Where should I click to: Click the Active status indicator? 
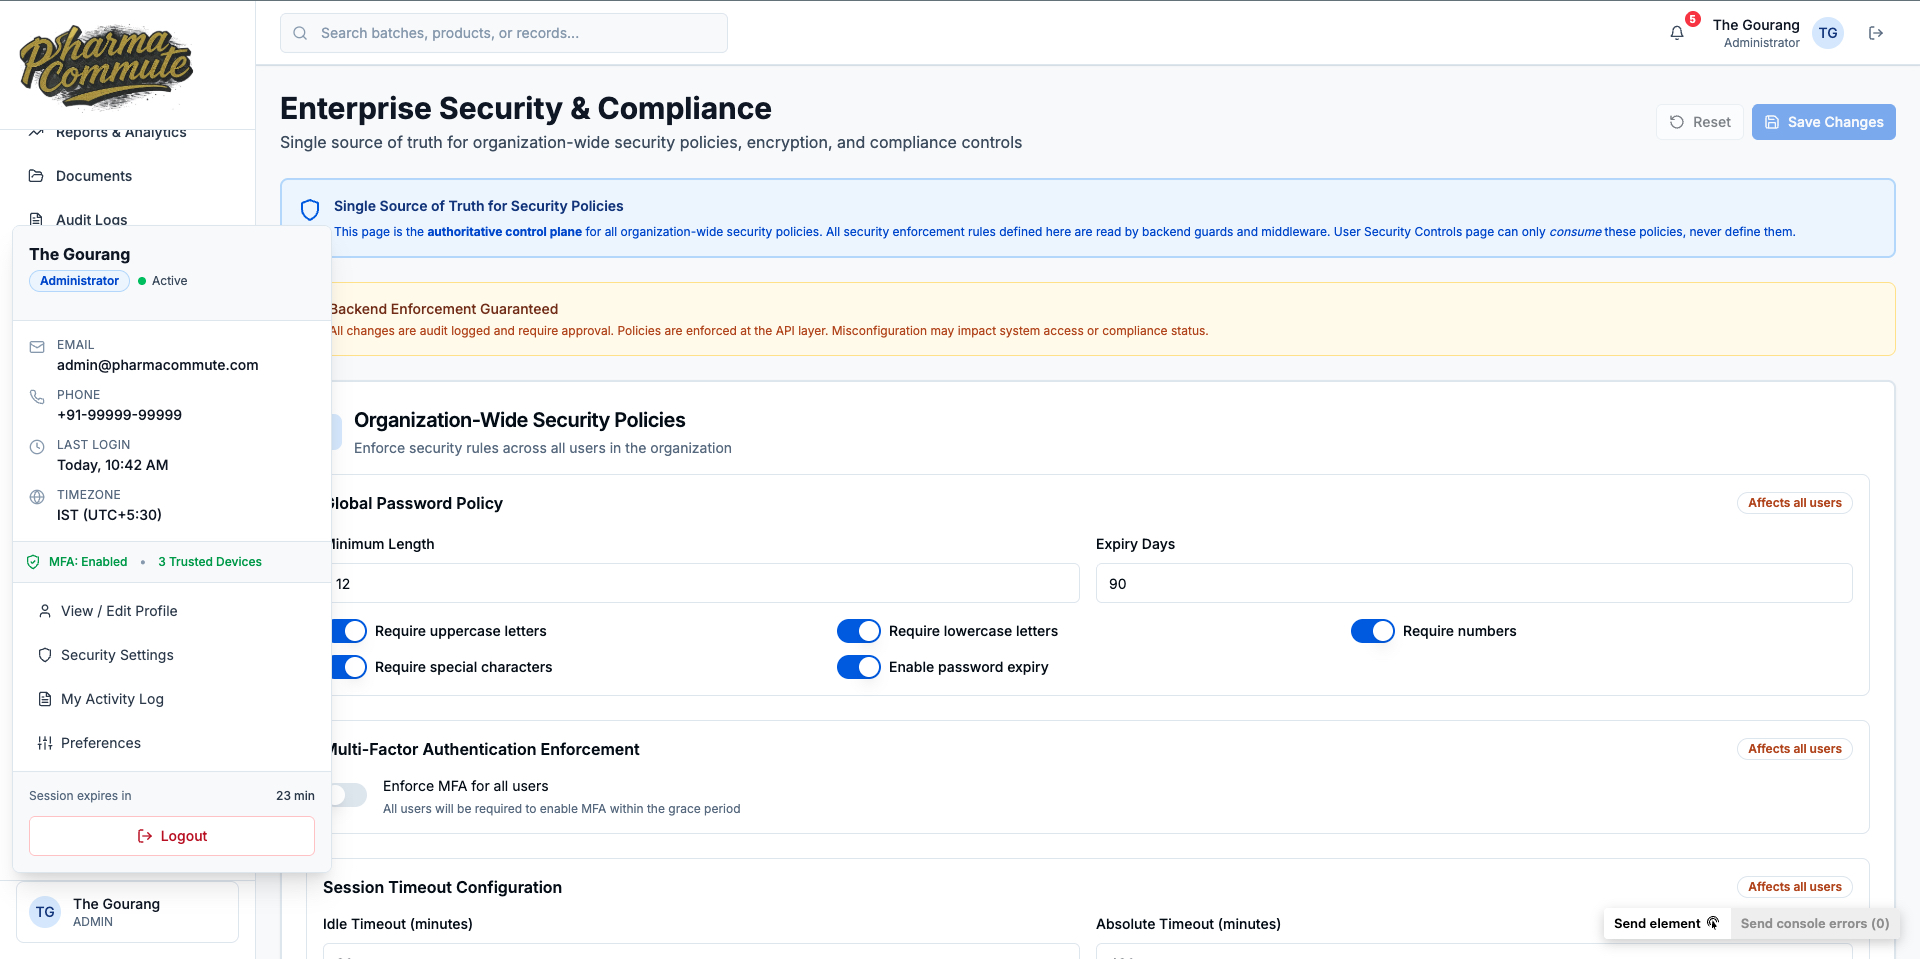[x=163, y=281]
